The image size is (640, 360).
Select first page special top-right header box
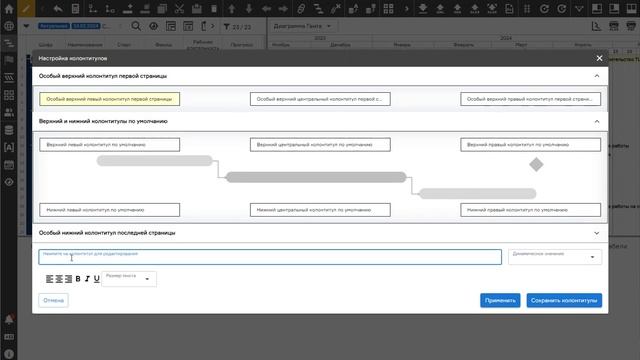tap(531, 99)
